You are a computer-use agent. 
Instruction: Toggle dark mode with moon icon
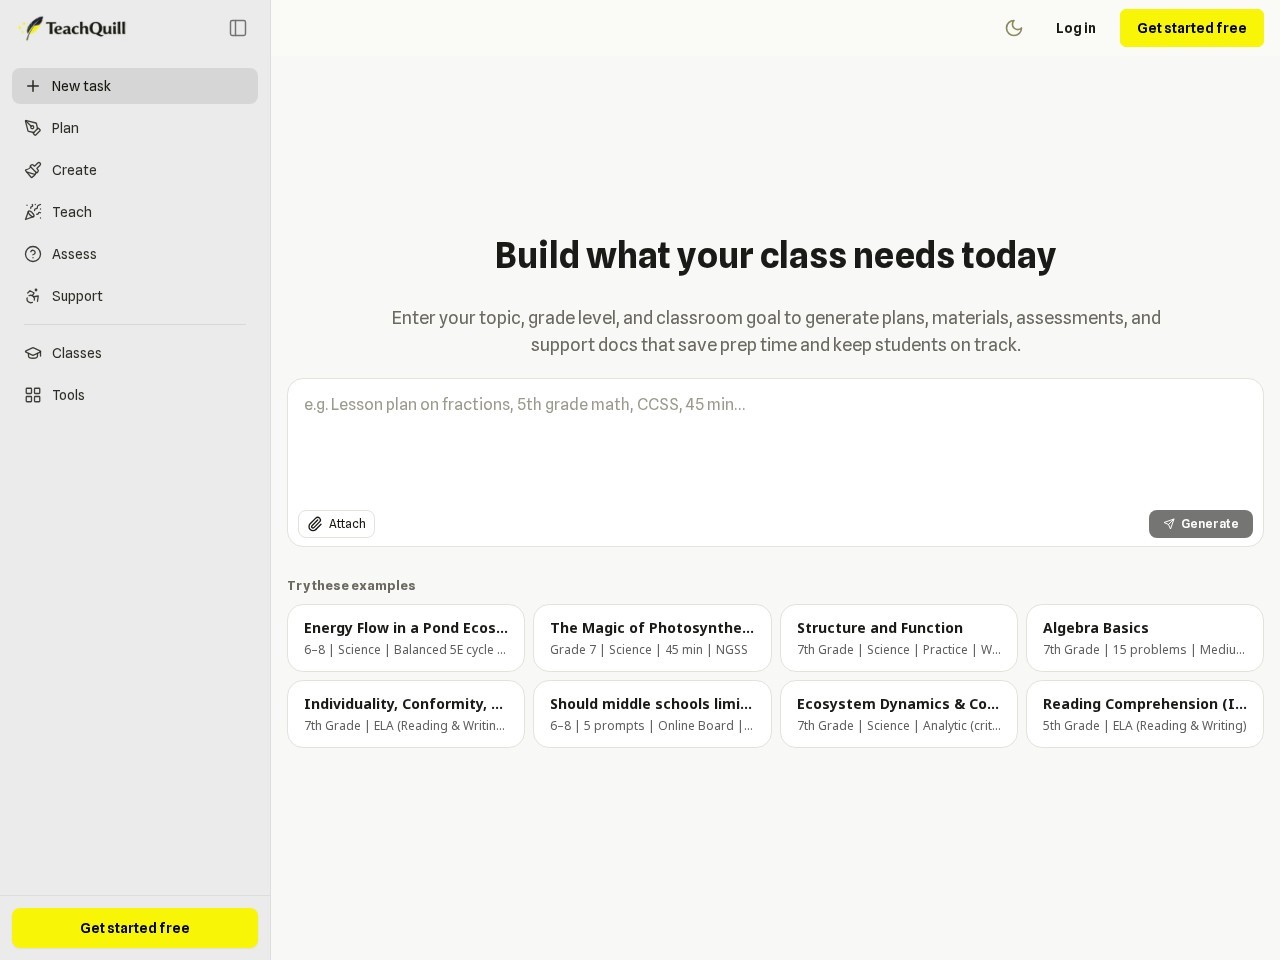(1014, 28)
